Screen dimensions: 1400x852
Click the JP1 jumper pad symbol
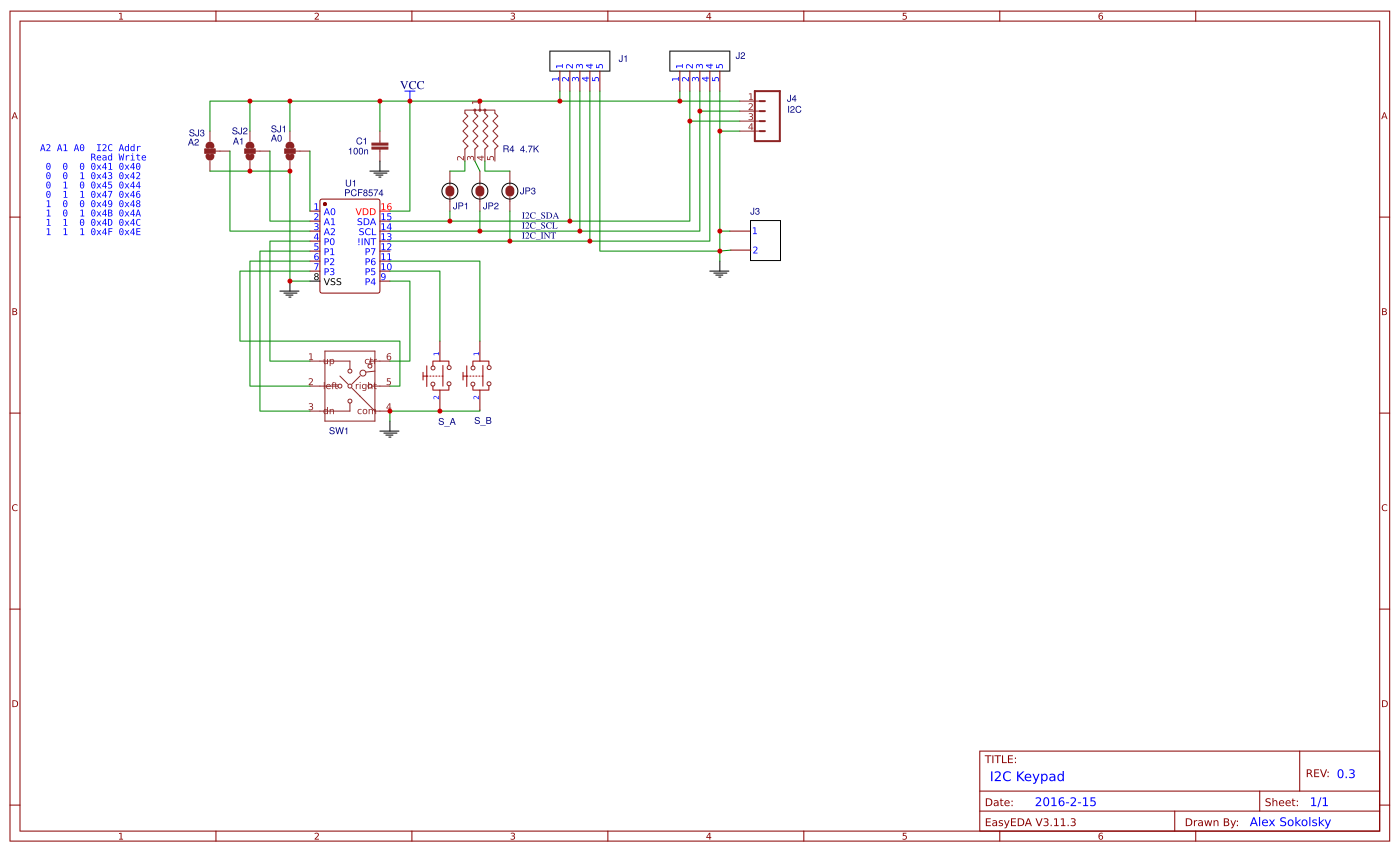[451, 189]
